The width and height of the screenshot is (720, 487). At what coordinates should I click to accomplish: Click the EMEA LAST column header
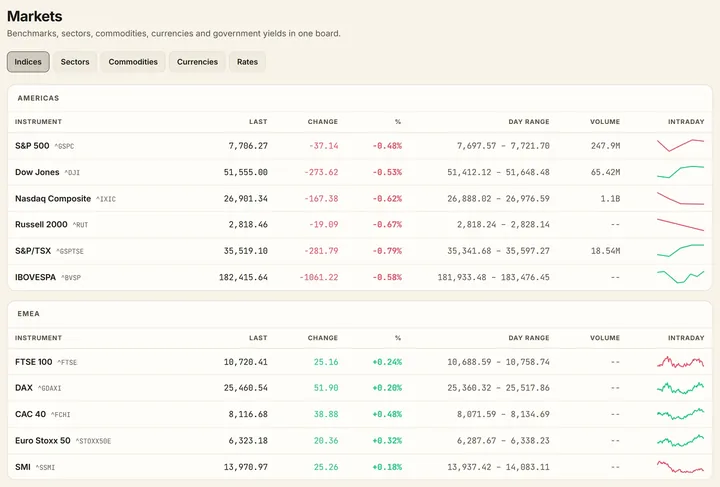(x=258, y=338)
